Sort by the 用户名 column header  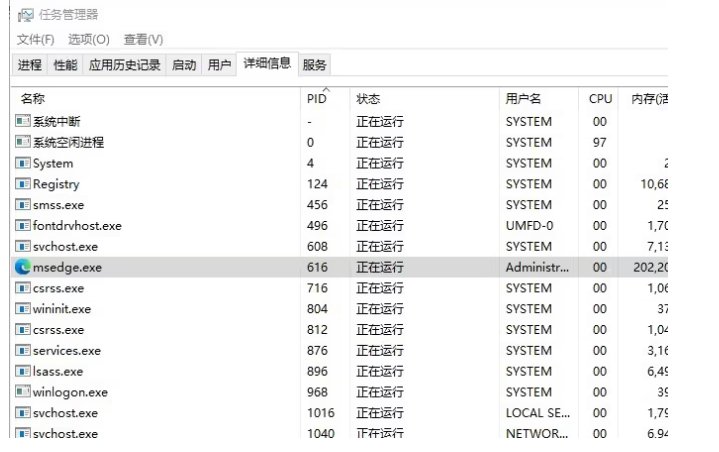coord(539,98)
